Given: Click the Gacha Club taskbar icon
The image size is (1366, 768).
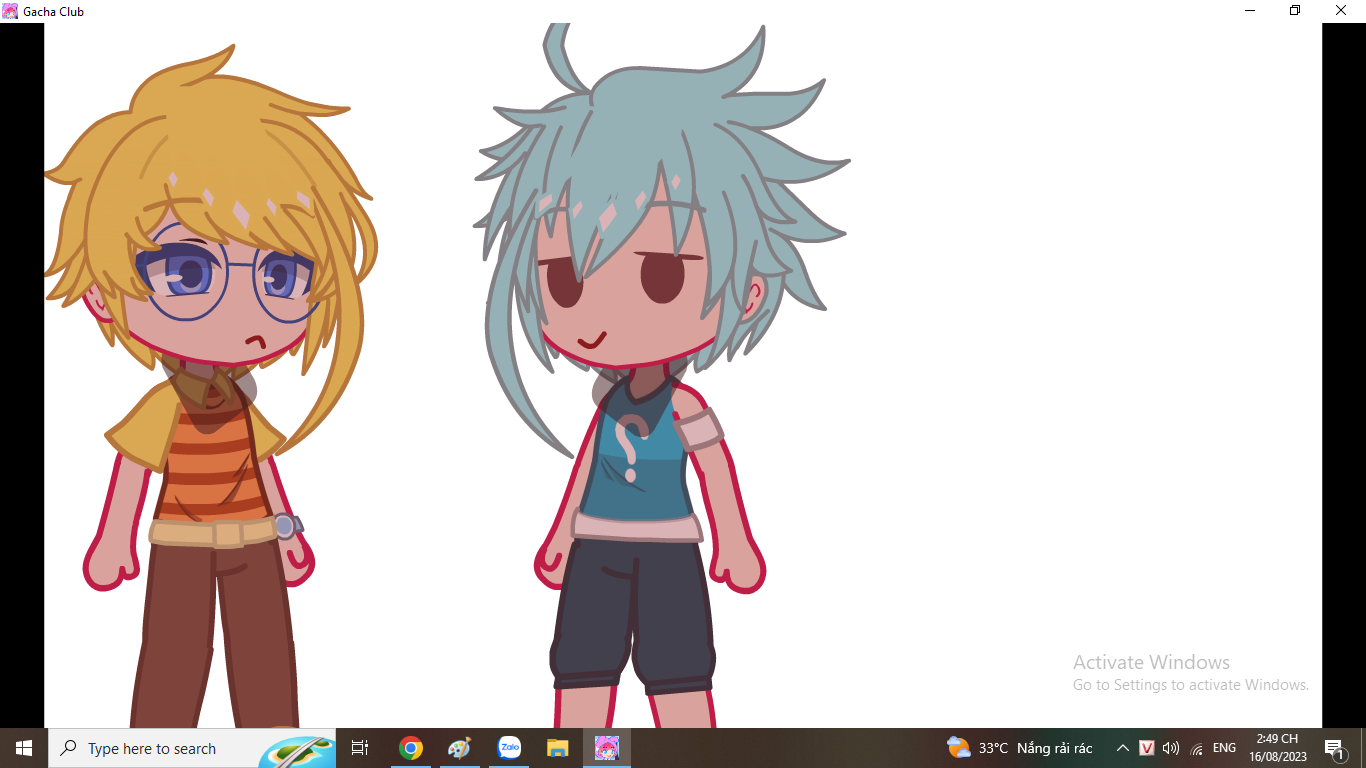Looking at the screenshot, I should click(x=607, y=748).
